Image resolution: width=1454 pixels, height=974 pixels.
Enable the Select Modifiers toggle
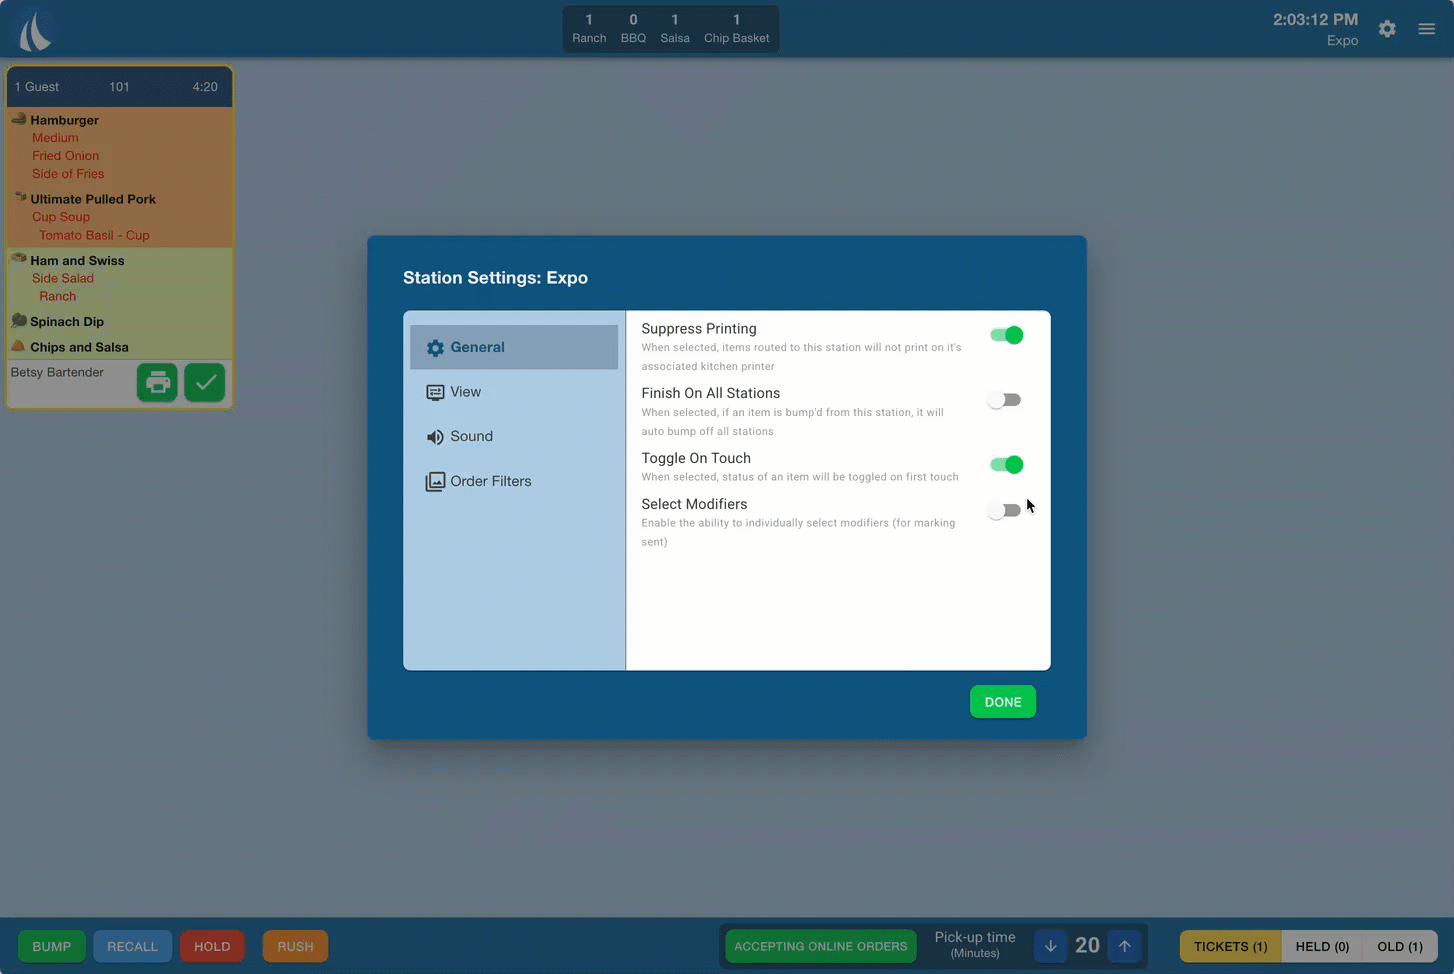coord(1004,511)
